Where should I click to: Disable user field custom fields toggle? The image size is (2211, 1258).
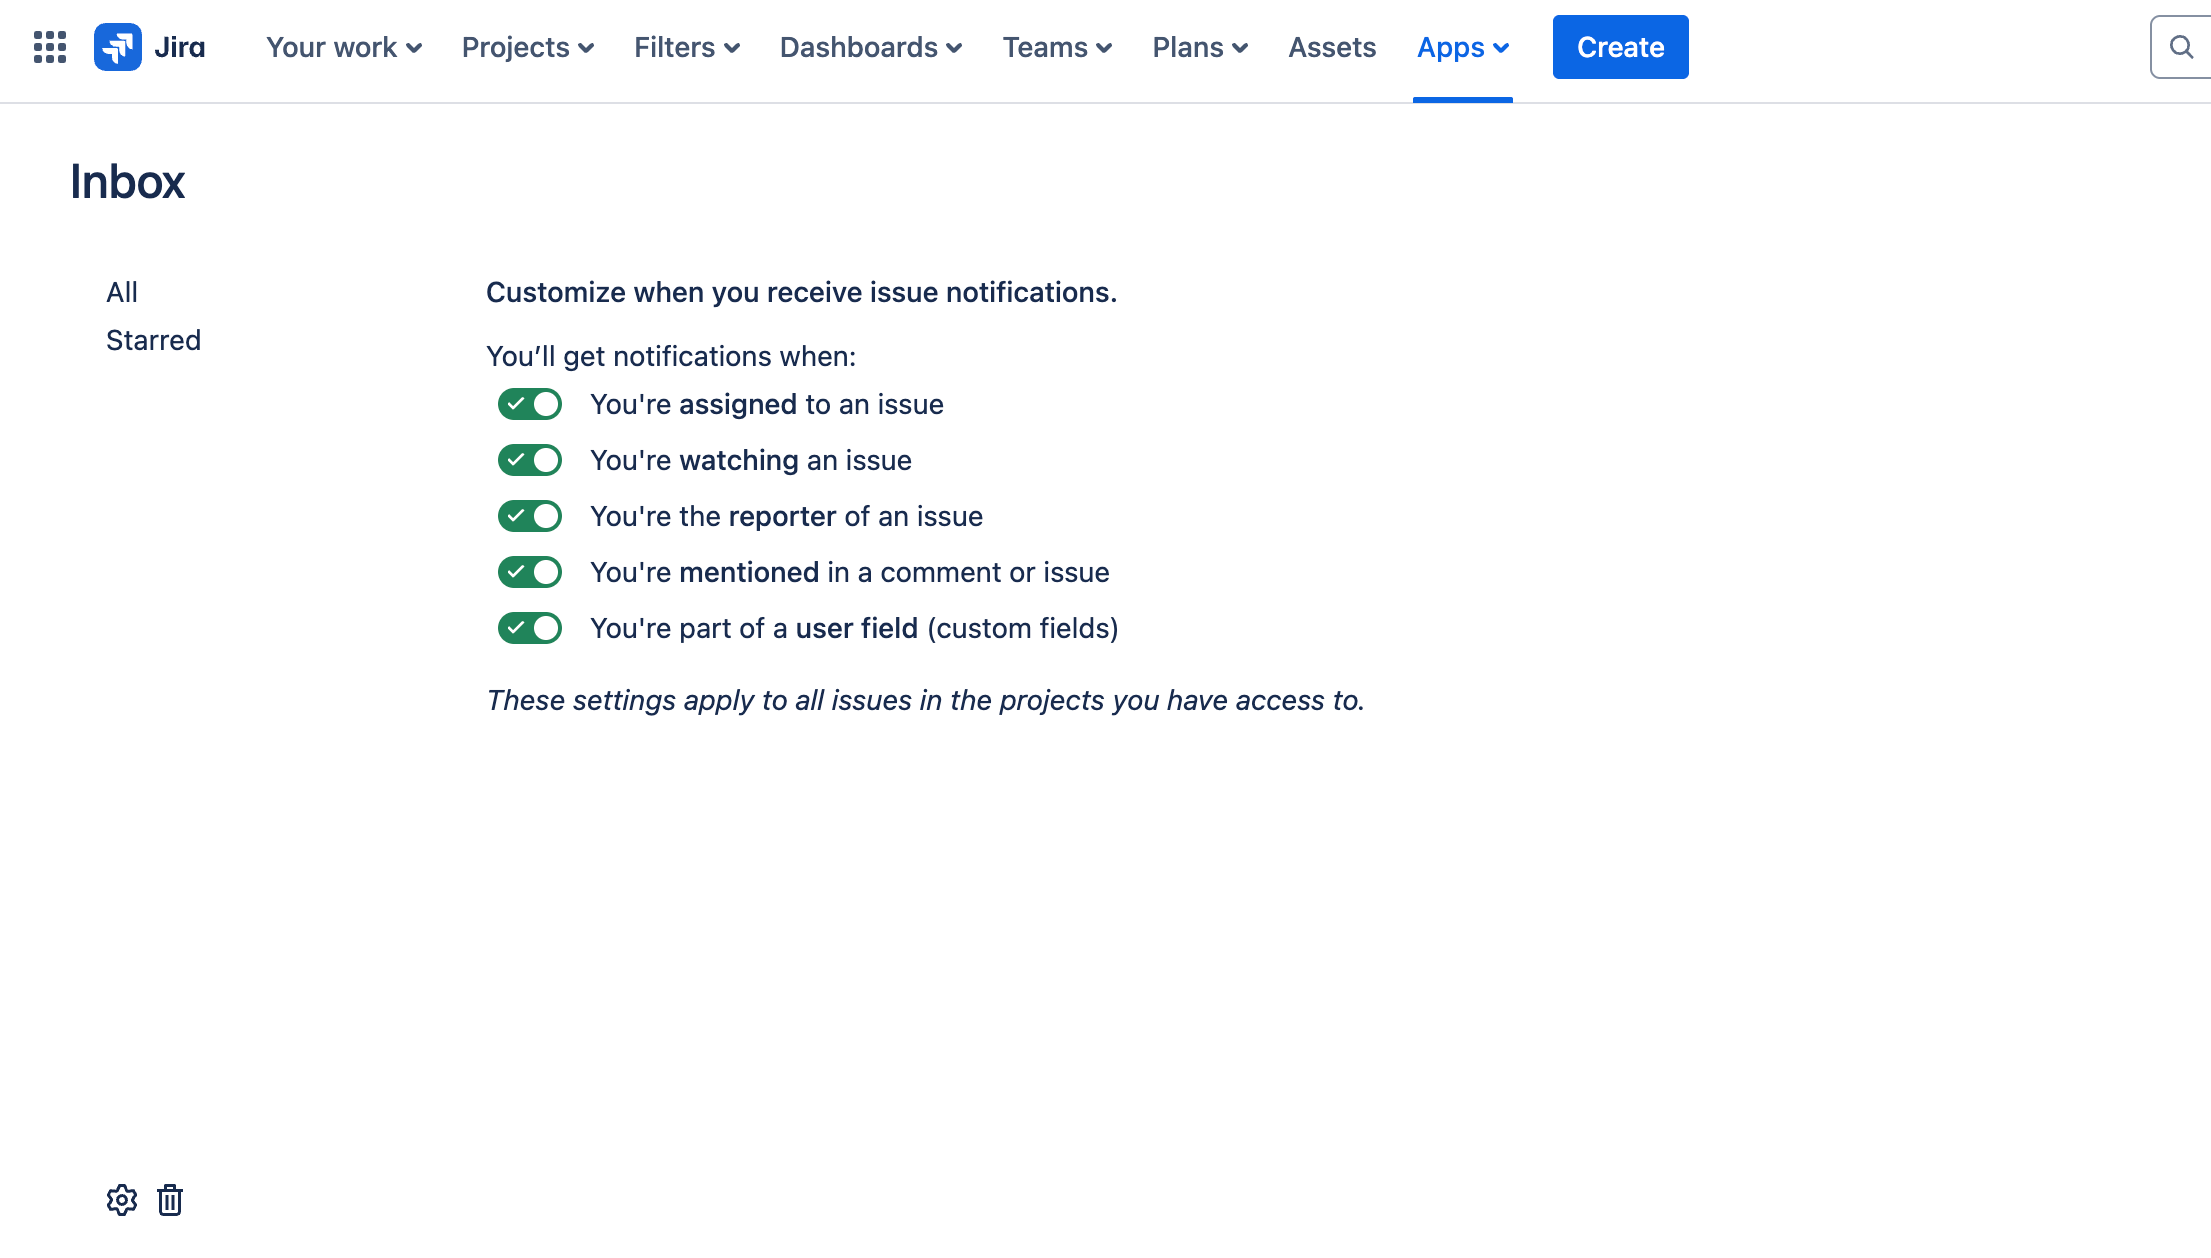(x=530, y=628)
